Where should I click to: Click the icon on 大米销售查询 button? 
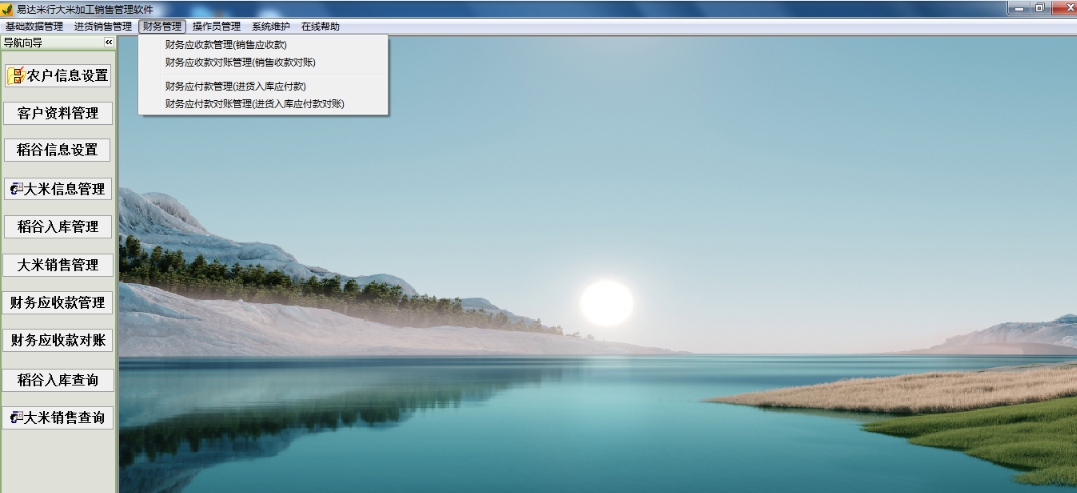[x=16, y=417]
